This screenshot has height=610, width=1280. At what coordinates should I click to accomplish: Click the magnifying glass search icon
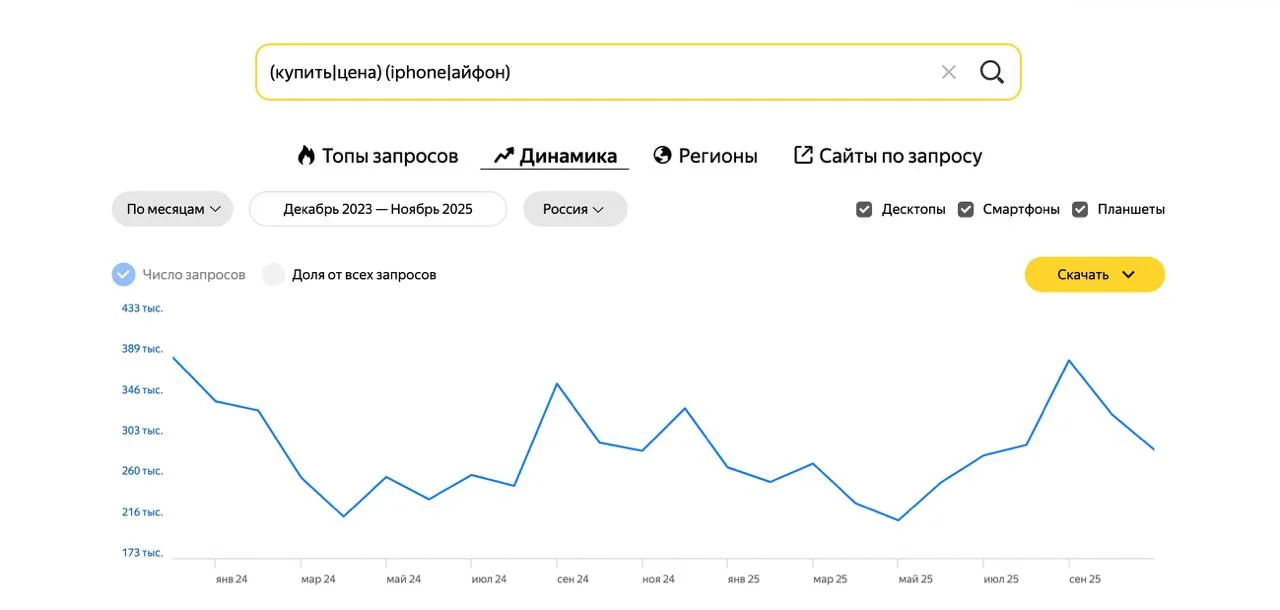(x=991, y=72)
